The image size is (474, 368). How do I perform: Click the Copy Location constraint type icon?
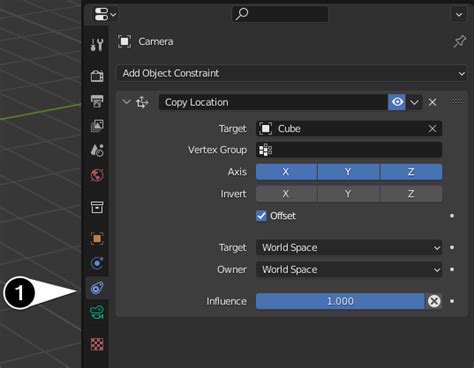pyautogui.click(x=142, y=102)
